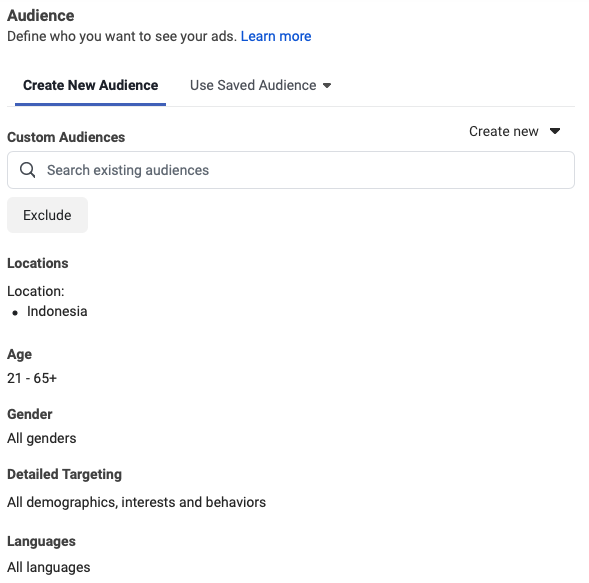The width and height of the screenshot is (589, 583).
Task: Open the Create new dropdown arrow
Action: (x=555, y=131)
